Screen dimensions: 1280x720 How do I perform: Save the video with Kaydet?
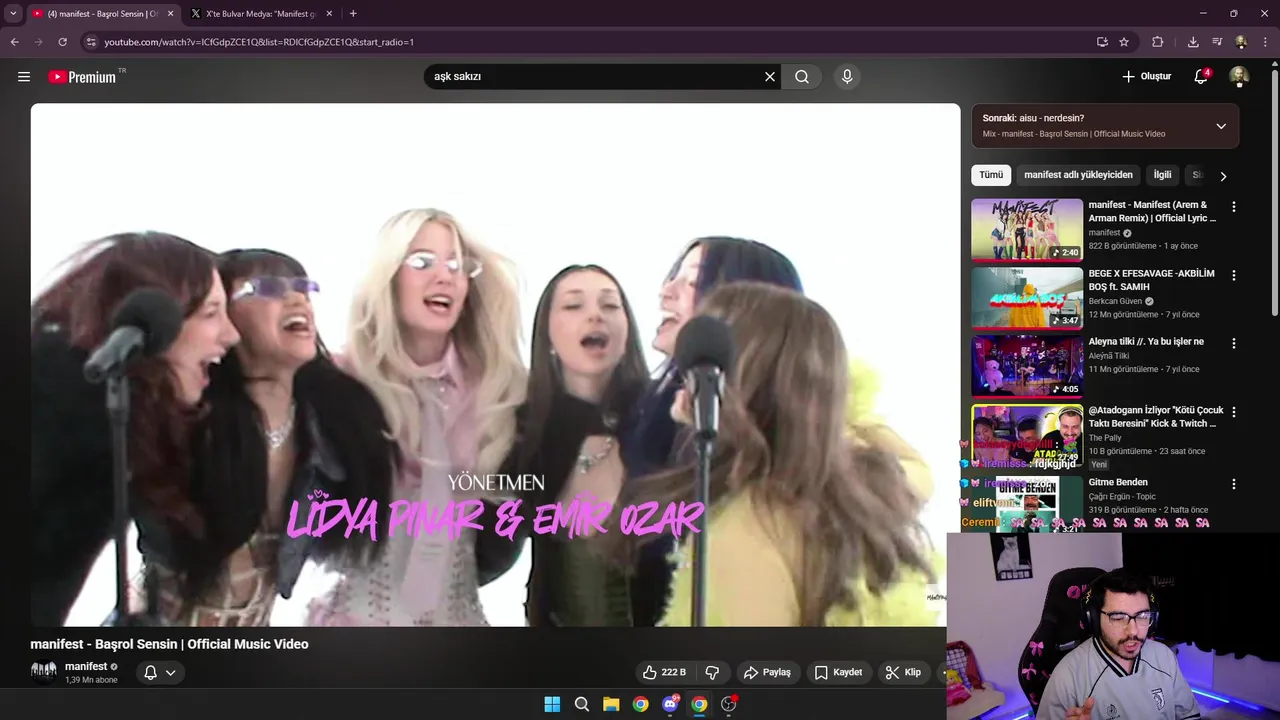(838, 673)
